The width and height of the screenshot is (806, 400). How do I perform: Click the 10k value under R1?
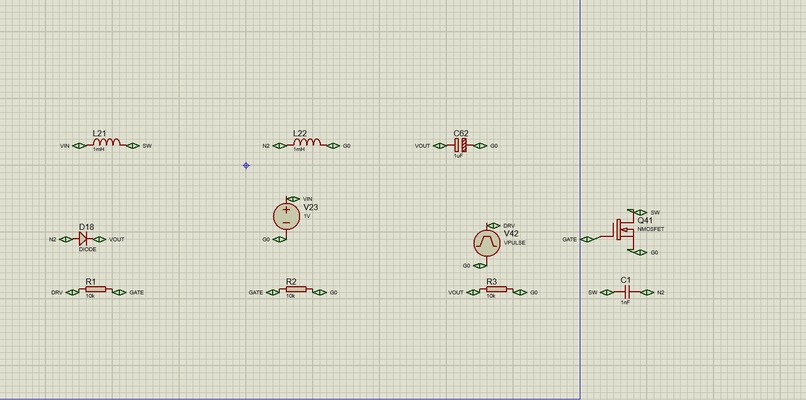click(89, 297)
